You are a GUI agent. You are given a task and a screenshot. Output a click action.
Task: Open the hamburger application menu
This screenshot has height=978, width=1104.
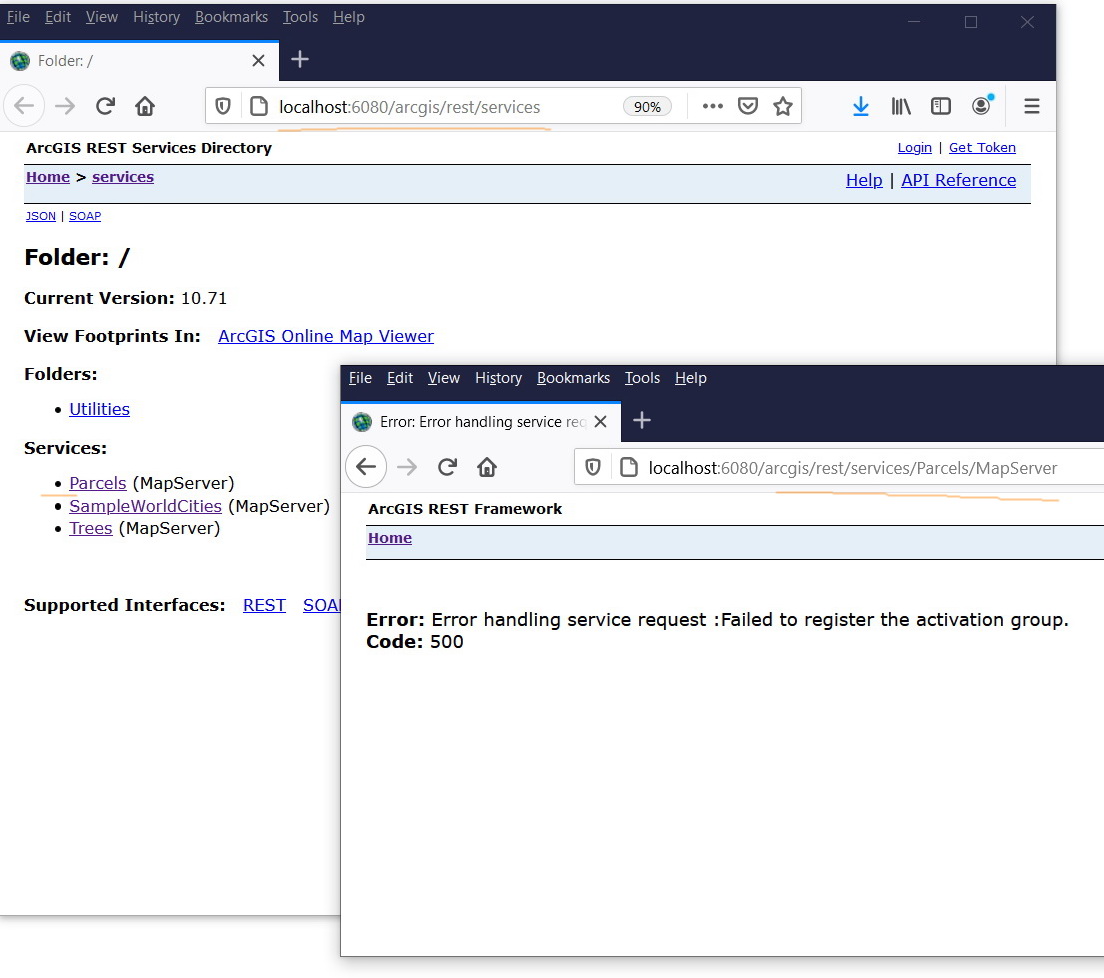pos(1031,106)
